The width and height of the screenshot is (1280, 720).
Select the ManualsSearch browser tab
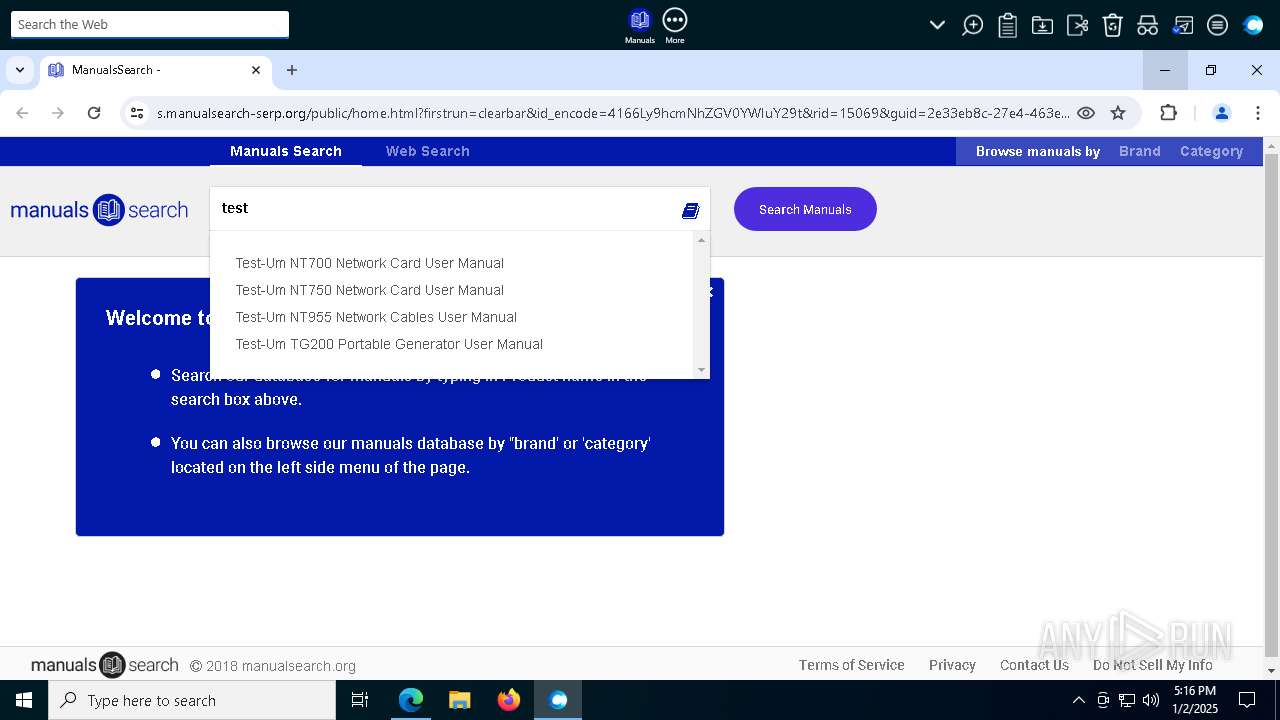(155, 70)
